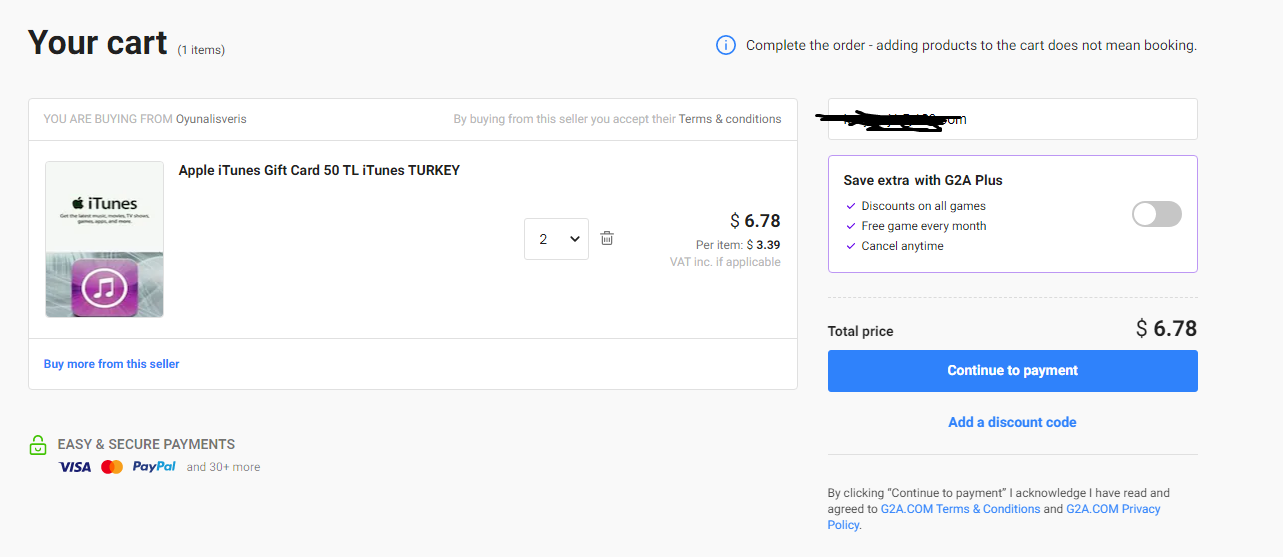This screenshot has height=557, width=1283.
Task: Click the VISA logo
Action: point(75,467)
